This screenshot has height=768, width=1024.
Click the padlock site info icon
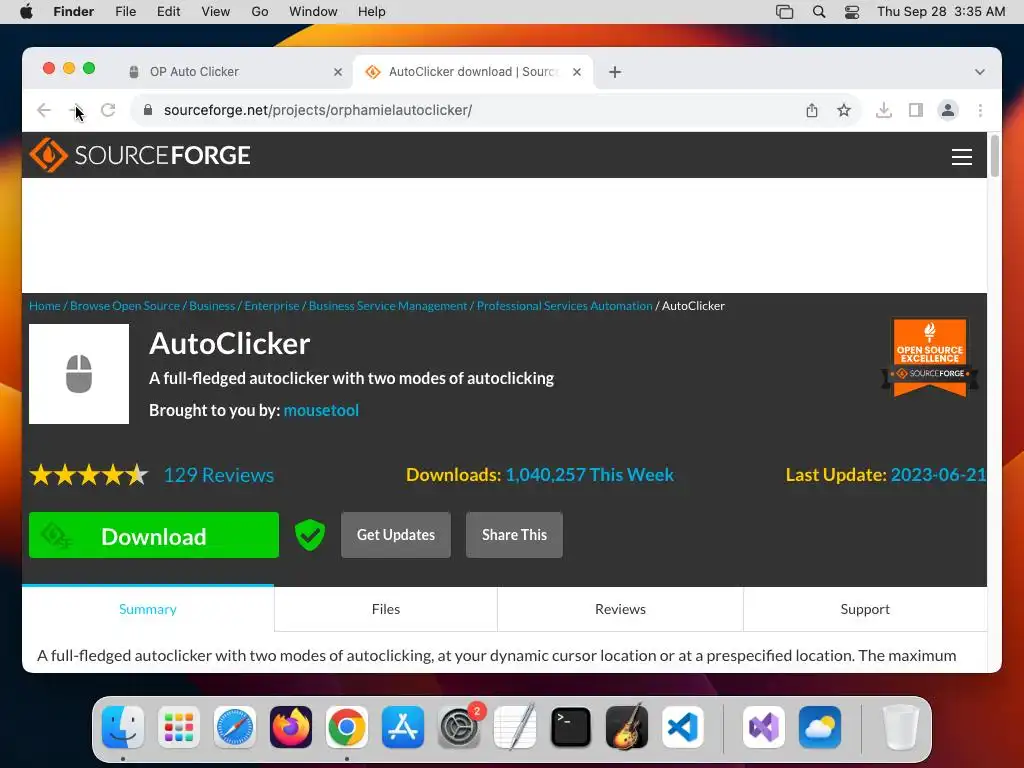[148, 110]
